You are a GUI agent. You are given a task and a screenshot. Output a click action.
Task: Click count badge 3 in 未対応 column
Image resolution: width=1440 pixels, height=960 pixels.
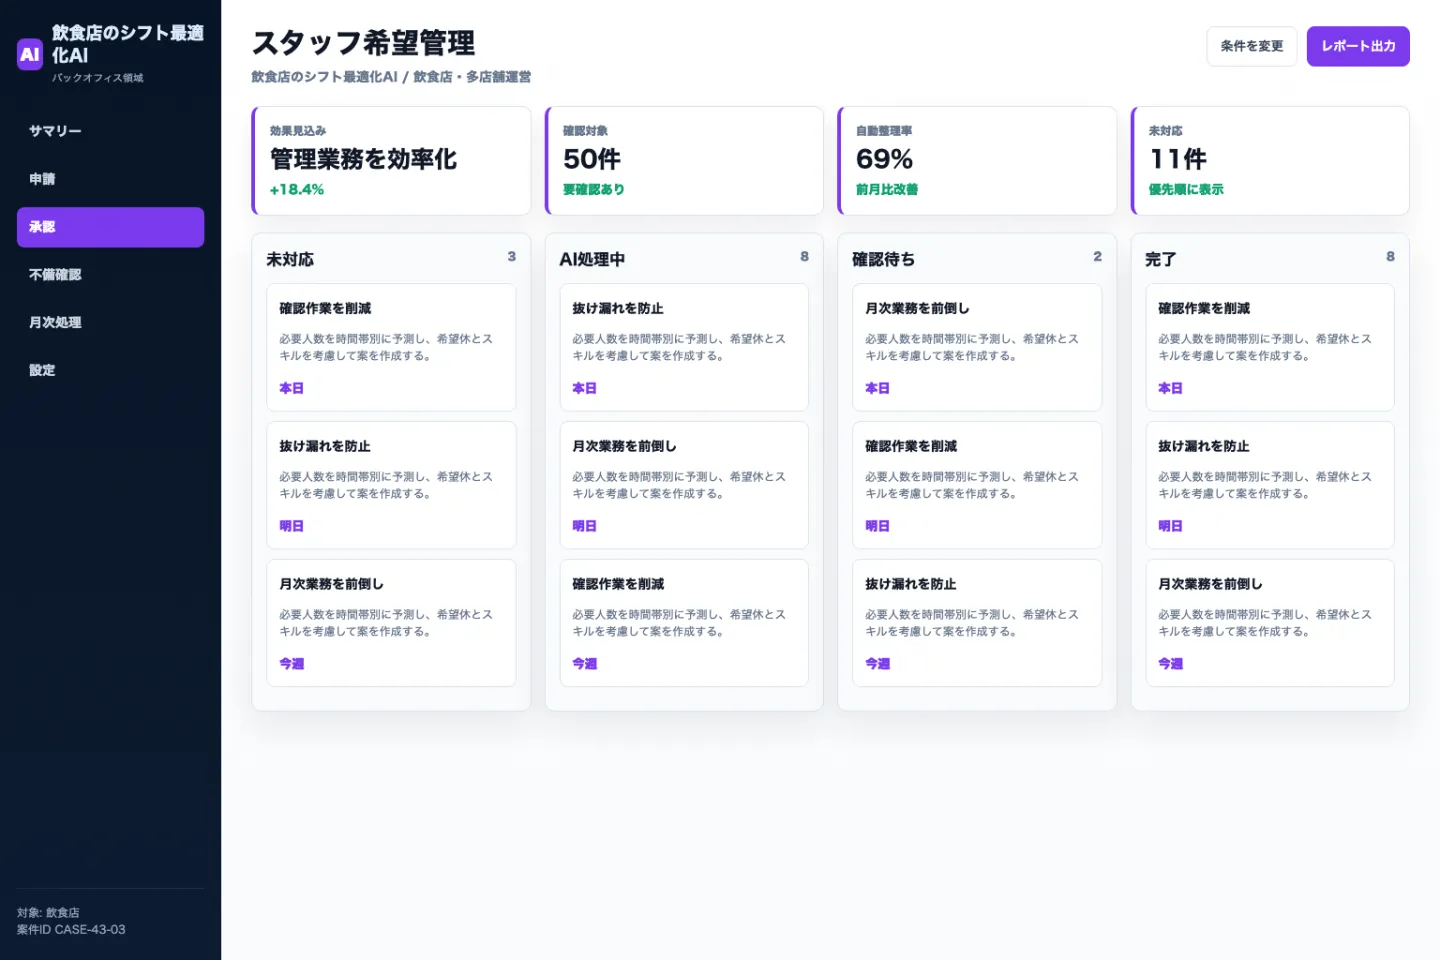coord(511,256)
